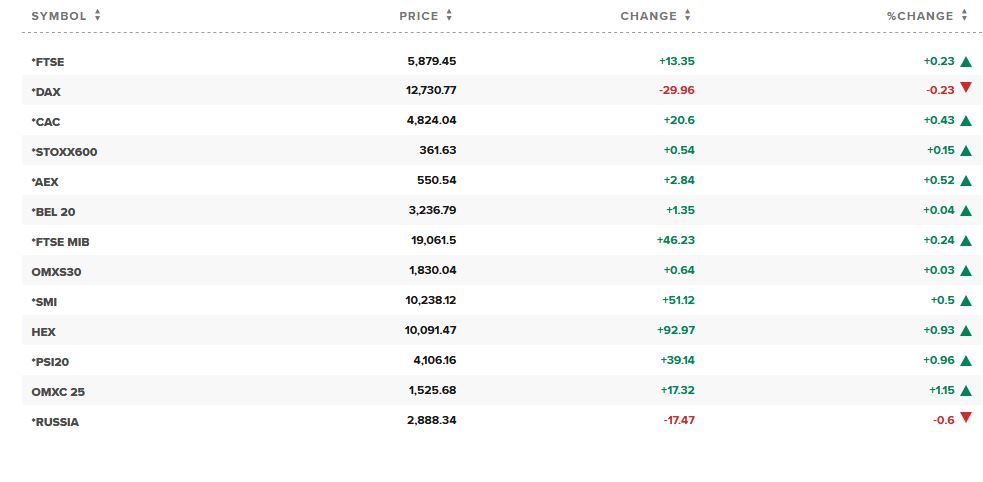983x482 pixels.
Task: Select the OMXC 25 price 1,525.68
Action: pyautogui.click(x=433, y=390)
